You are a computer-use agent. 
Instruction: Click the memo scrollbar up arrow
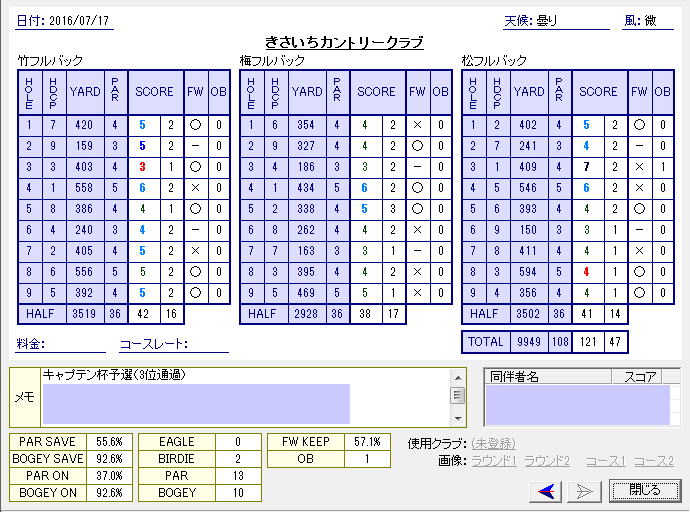tap(458, 378)
